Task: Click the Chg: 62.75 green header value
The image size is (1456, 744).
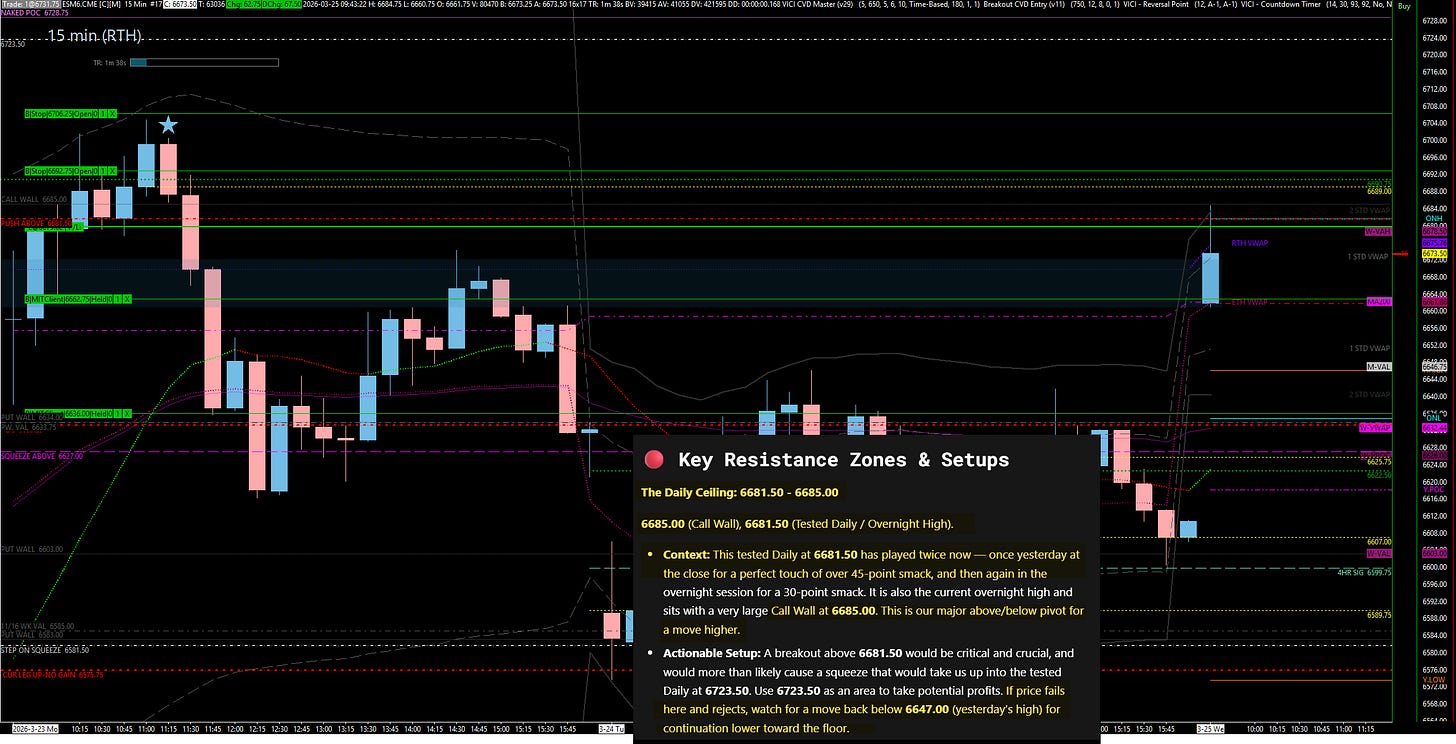Action: pyautogui.click(x=243, y=4)
